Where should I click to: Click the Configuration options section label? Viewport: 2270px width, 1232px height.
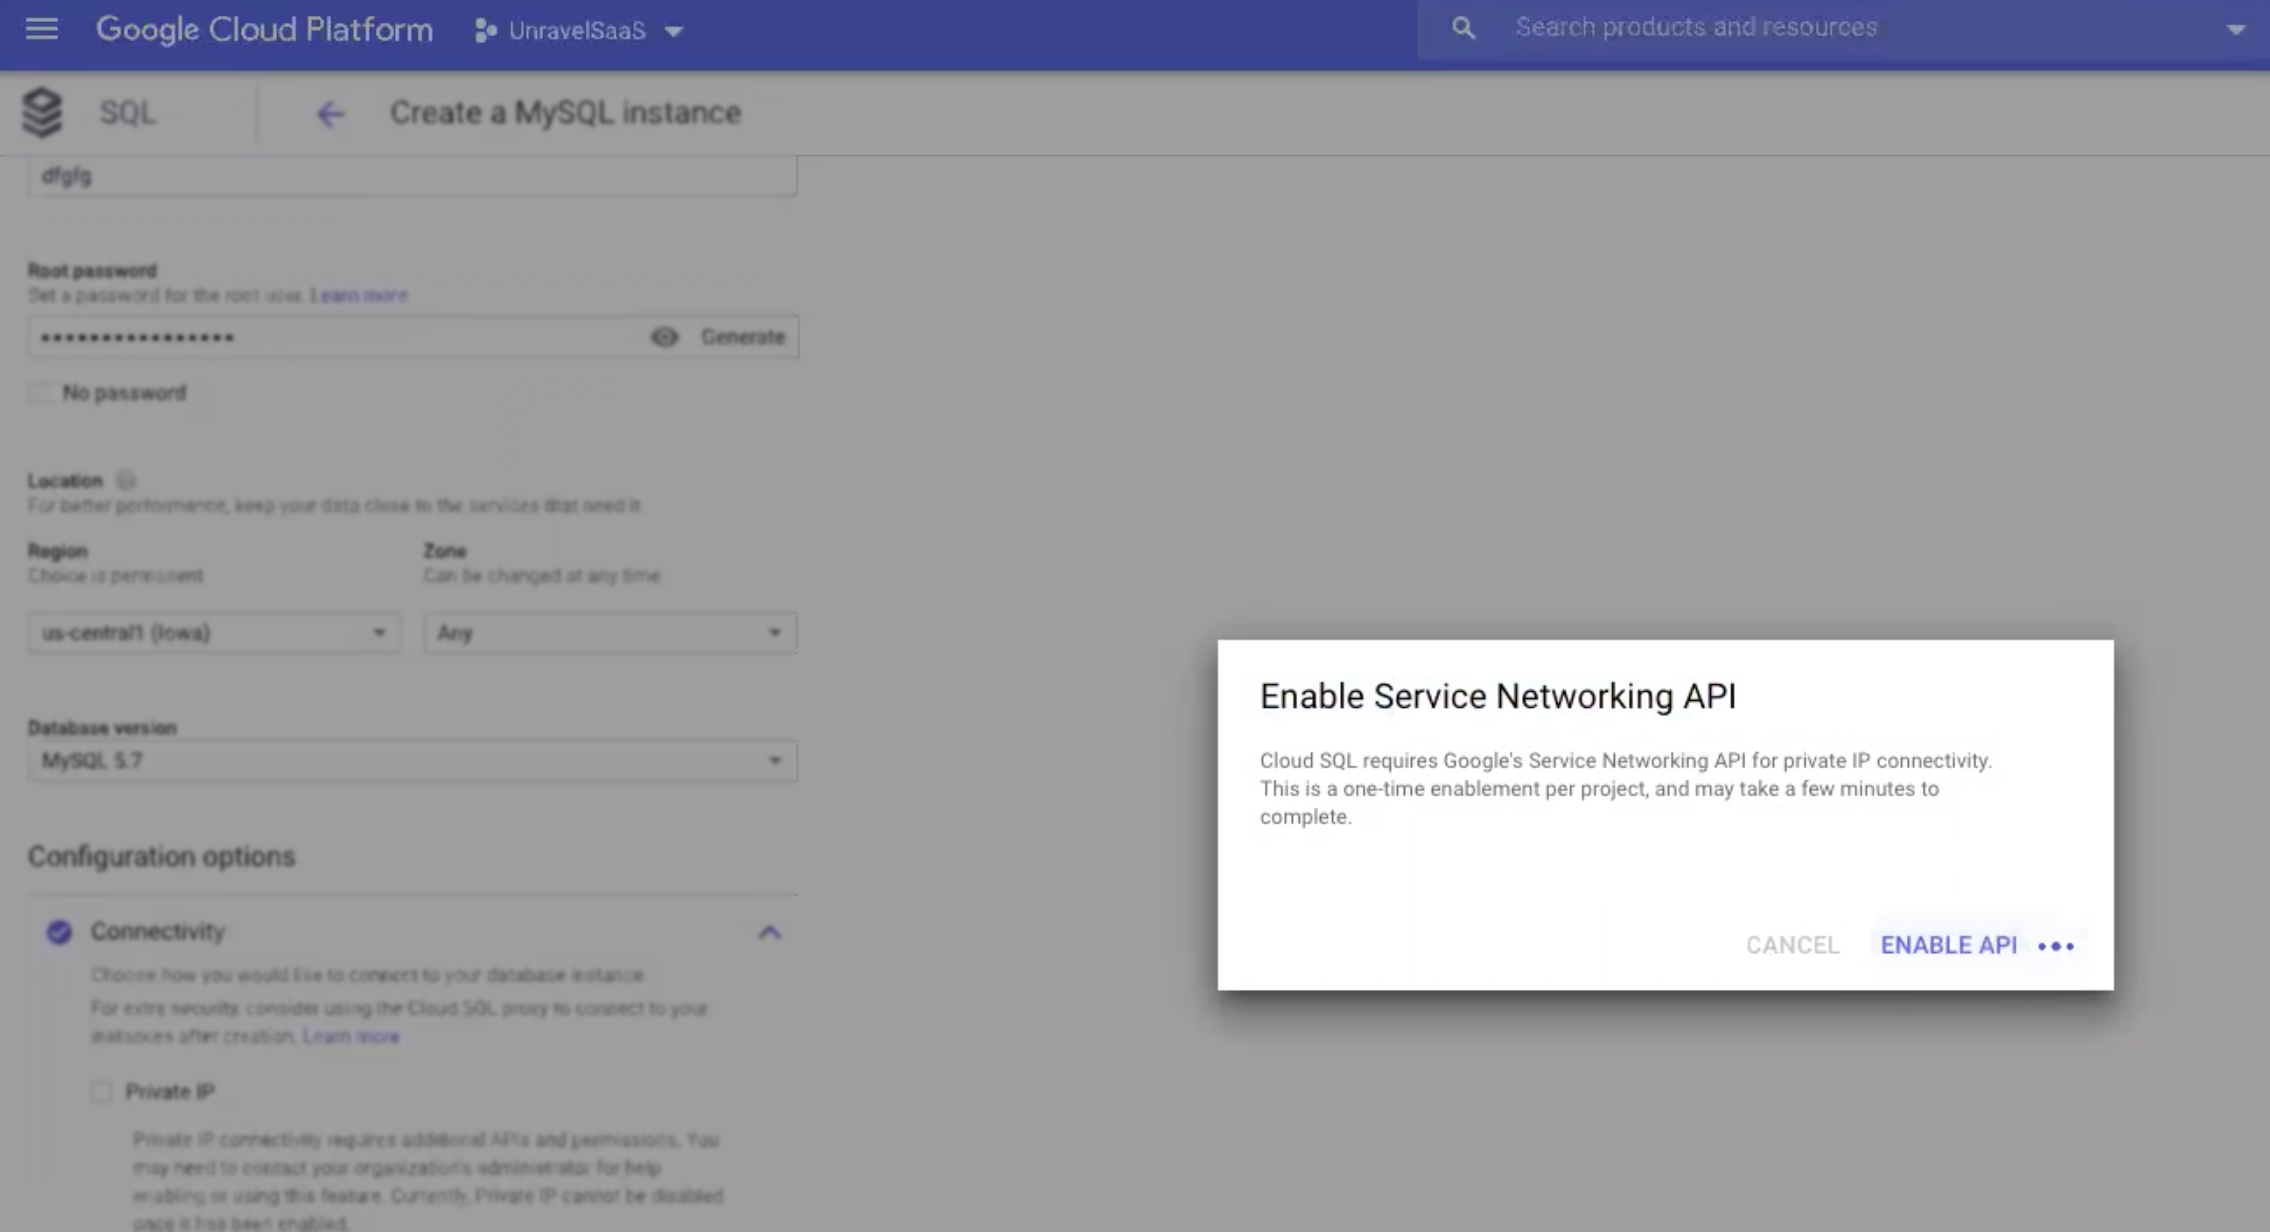[x=162, y=856]
